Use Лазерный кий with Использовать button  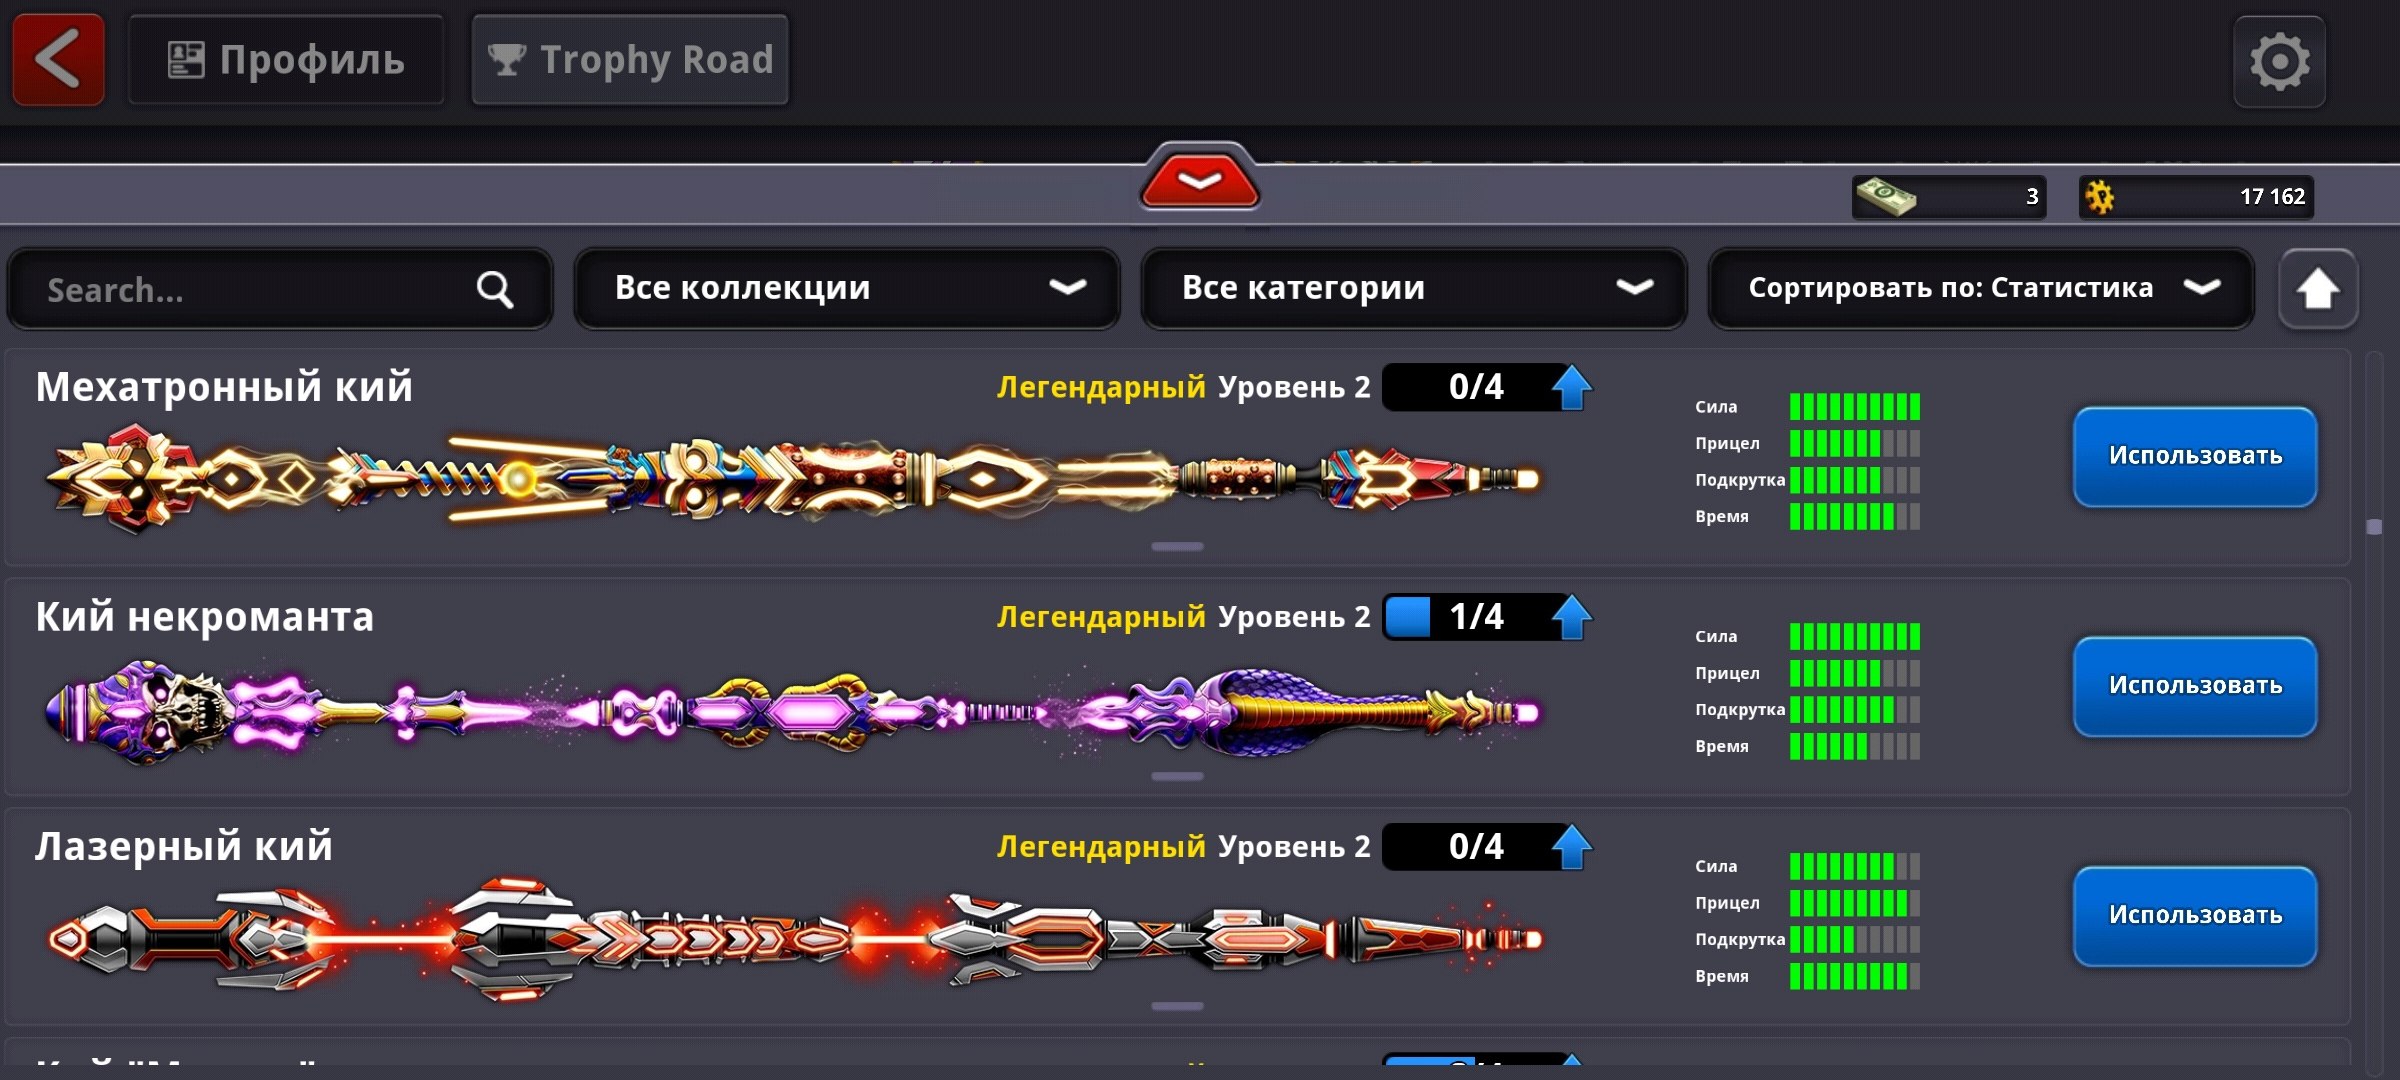(2195, 916)
